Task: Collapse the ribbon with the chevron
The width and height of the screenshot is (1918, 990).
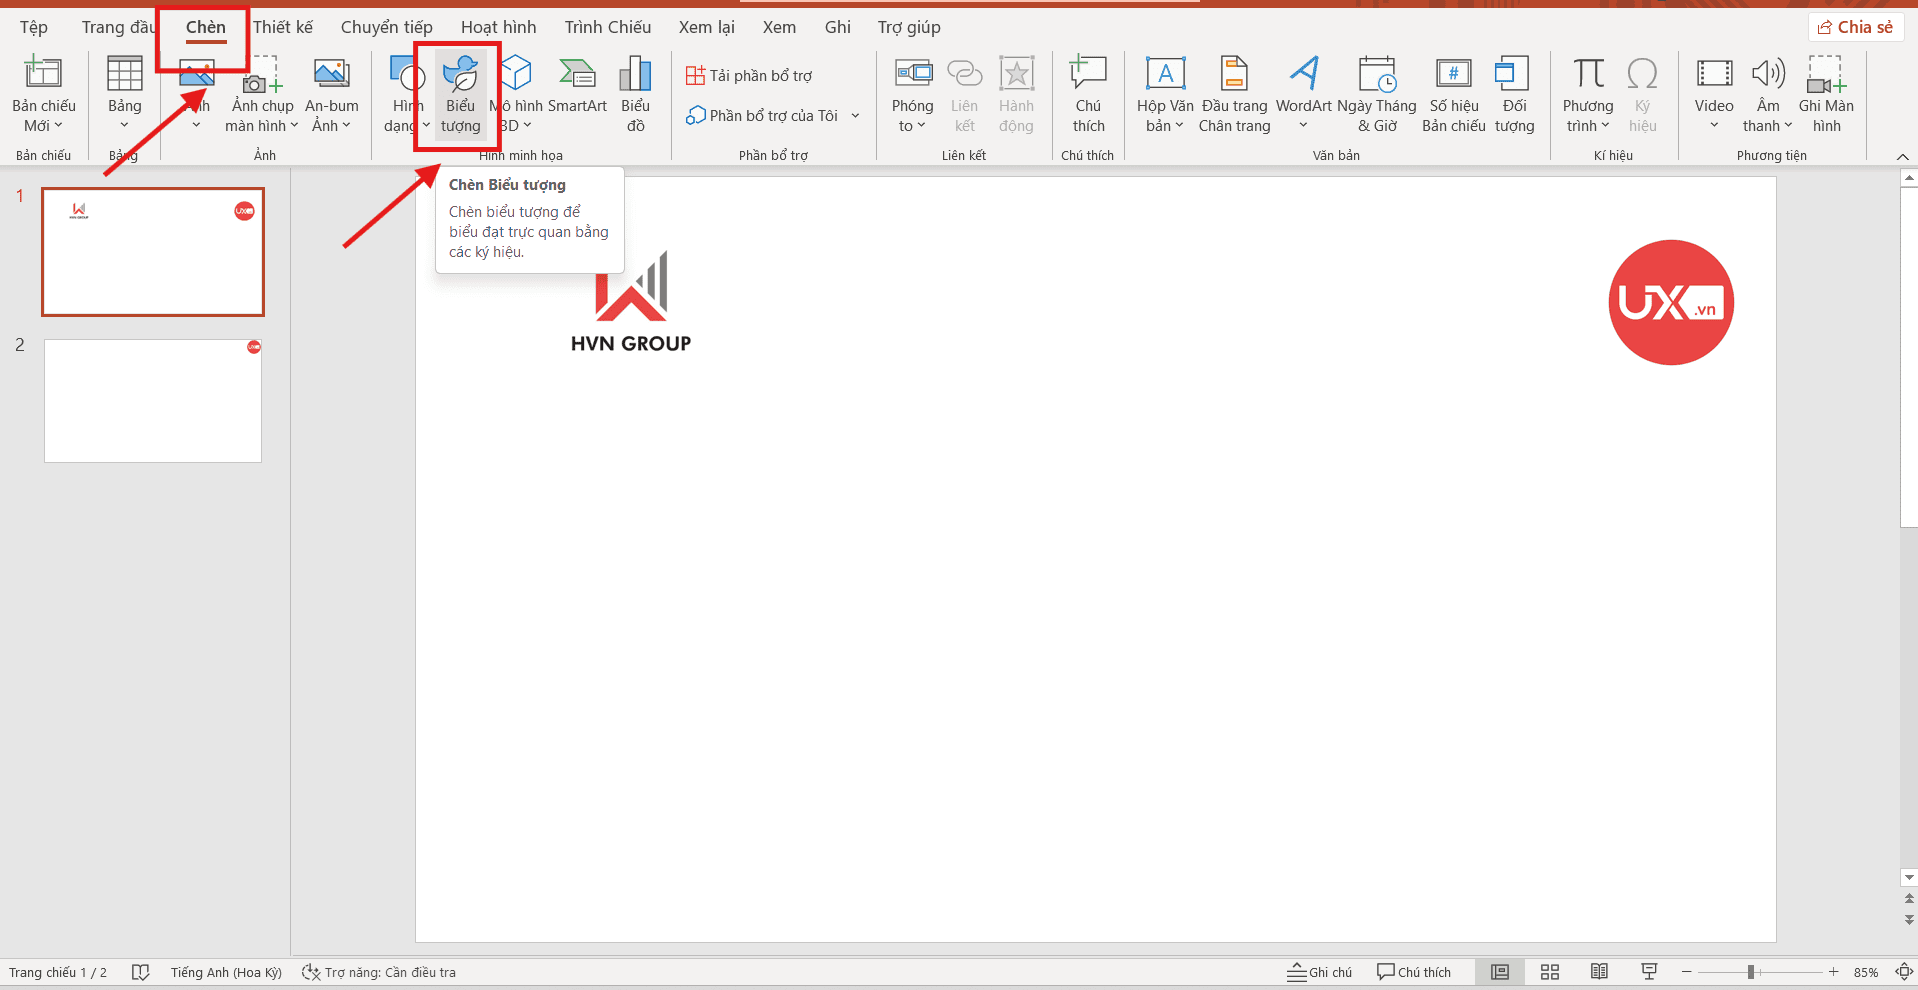Action: coord(1902,157)
